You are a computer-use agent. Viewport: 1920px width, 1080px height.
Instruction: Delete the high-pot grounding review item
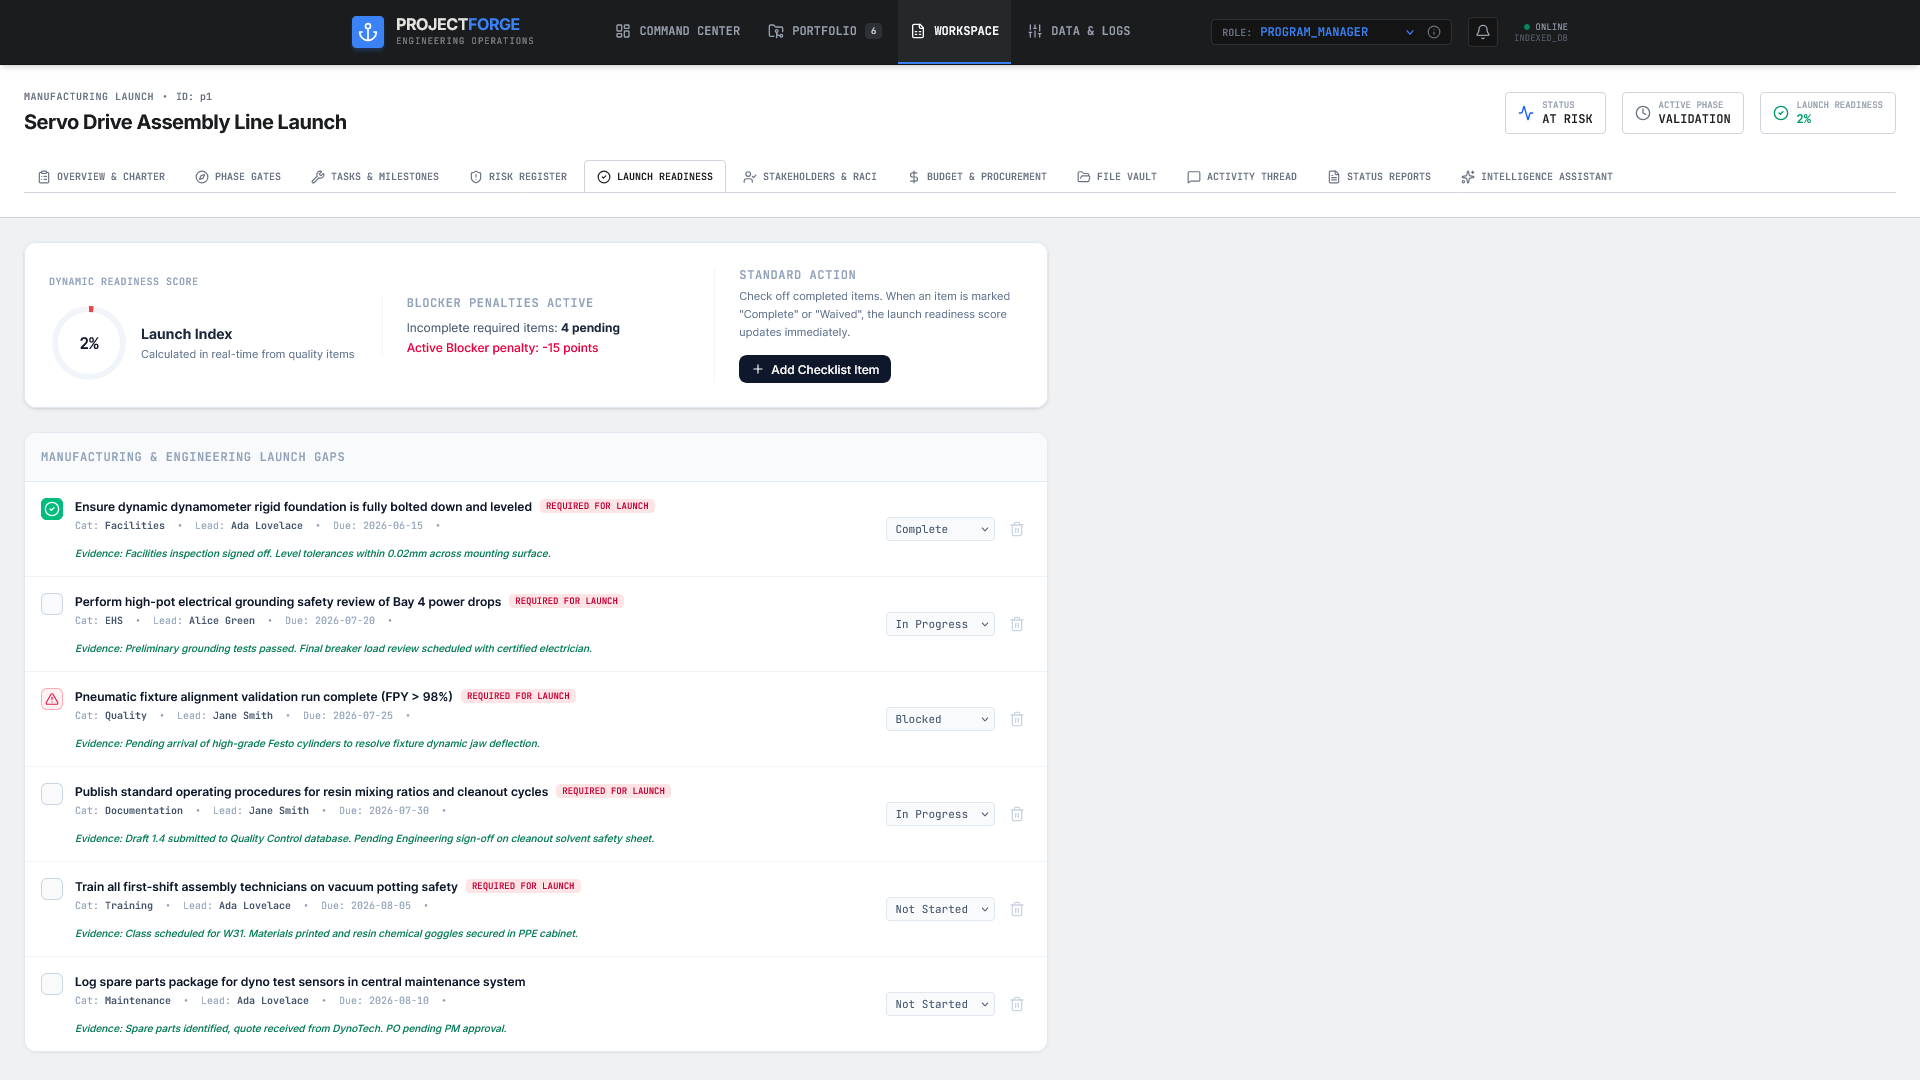pyautogui.click(x=1017, y=624)
